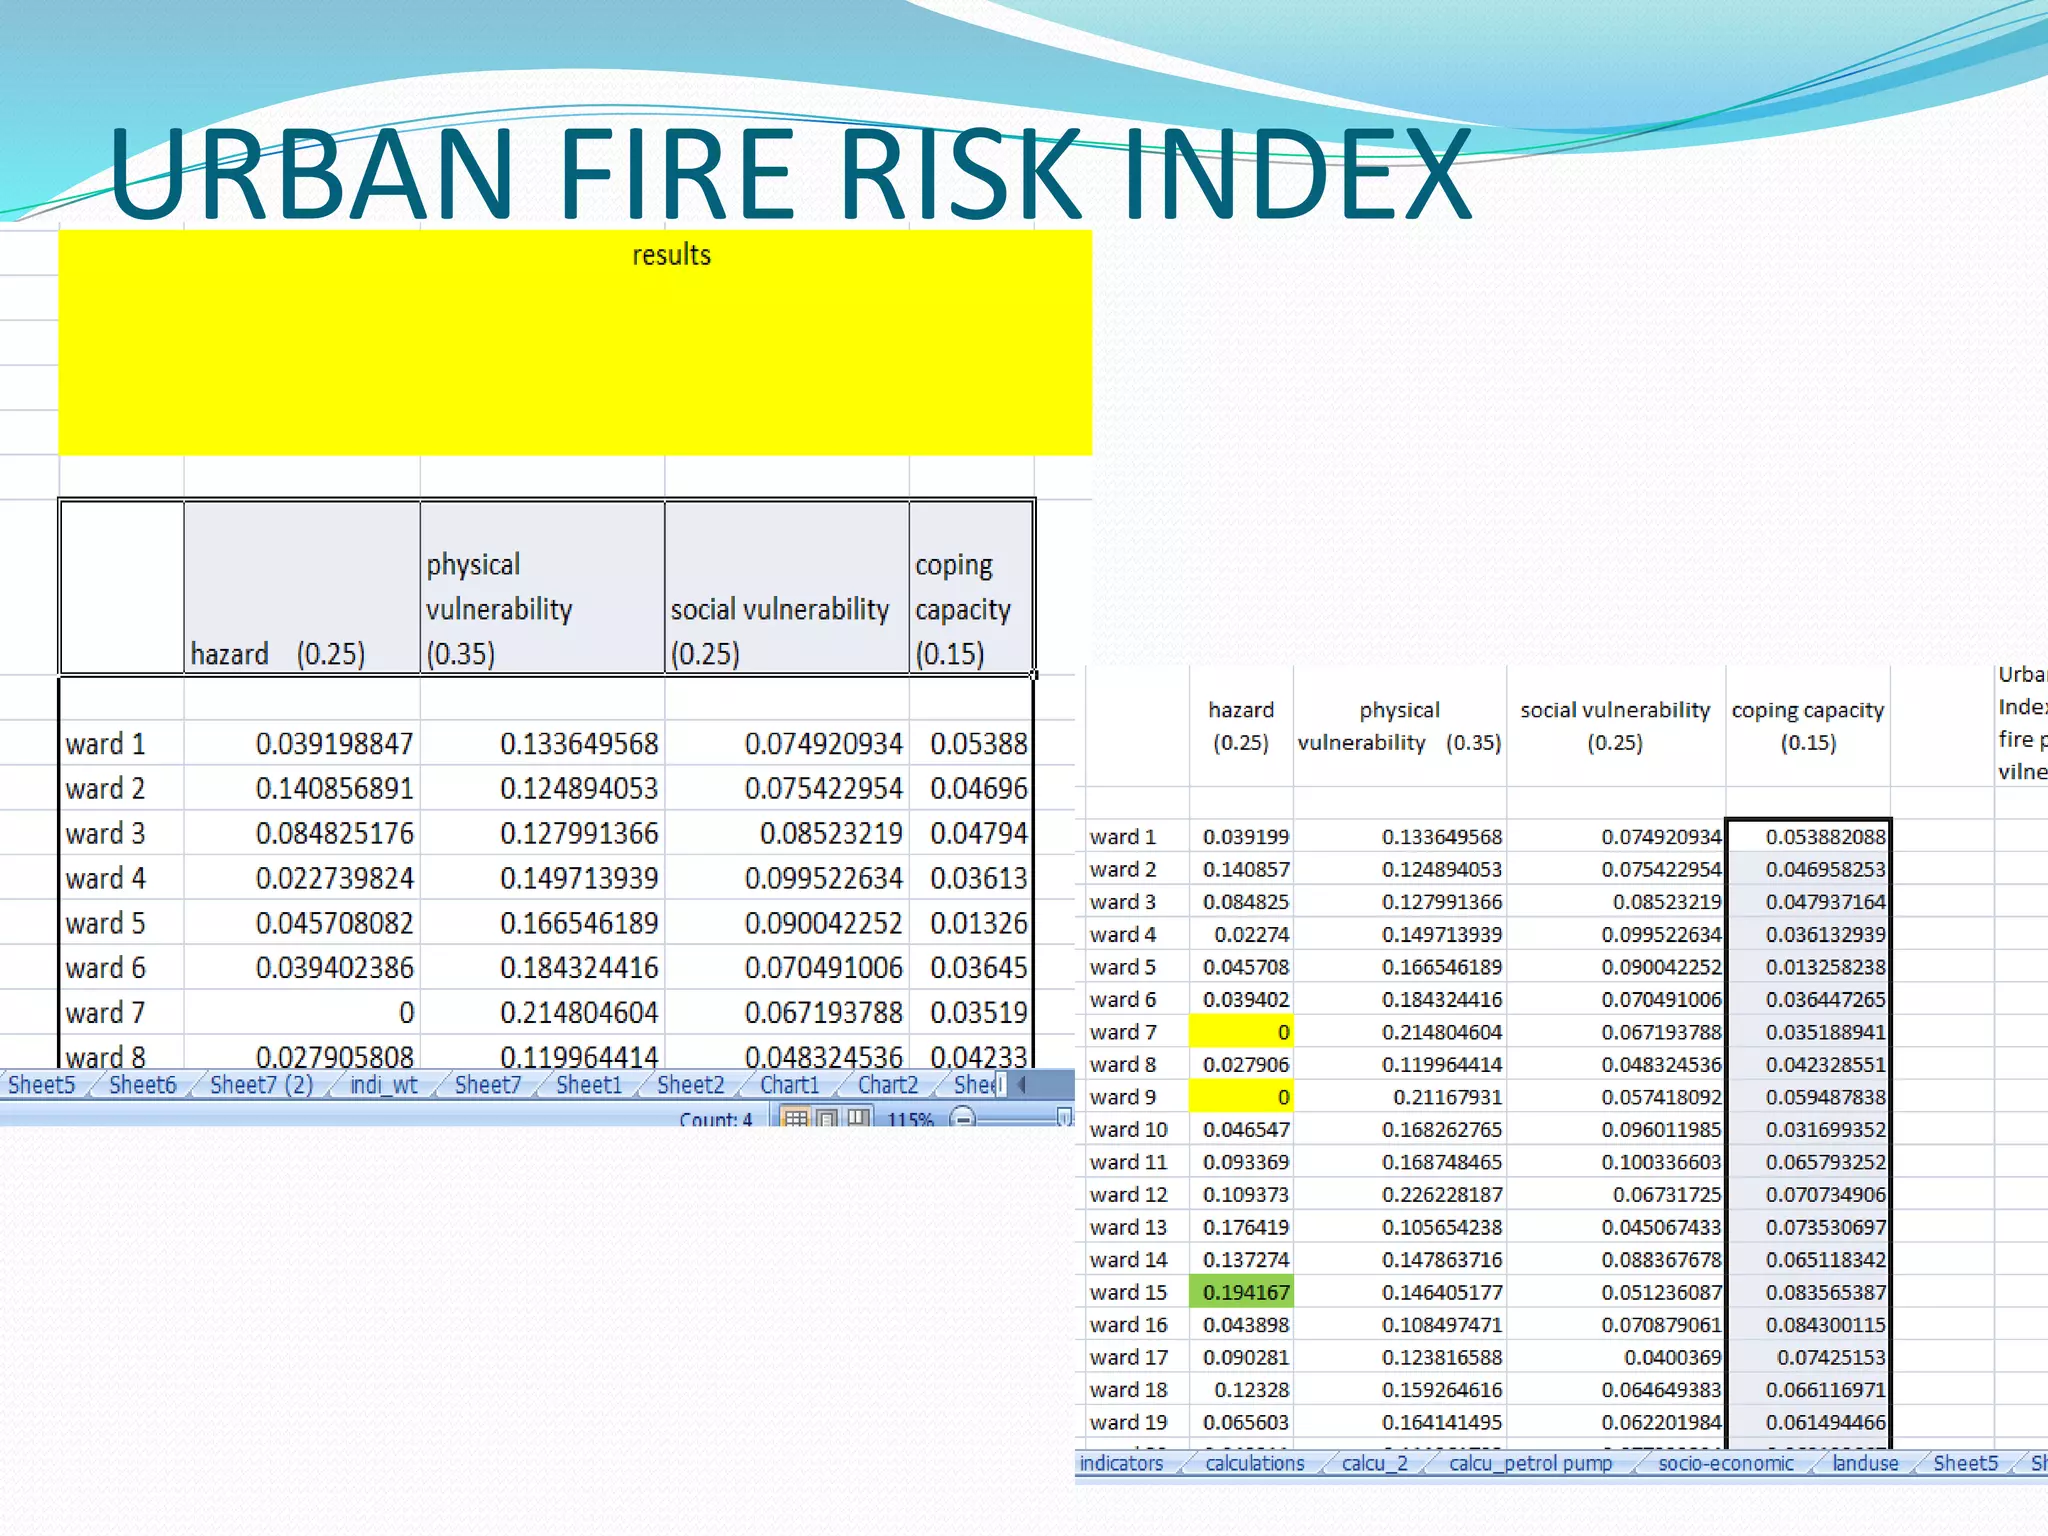Open the Sheet6 tab
The height and width of the screenshot is (1536, 2048).
142,1085
